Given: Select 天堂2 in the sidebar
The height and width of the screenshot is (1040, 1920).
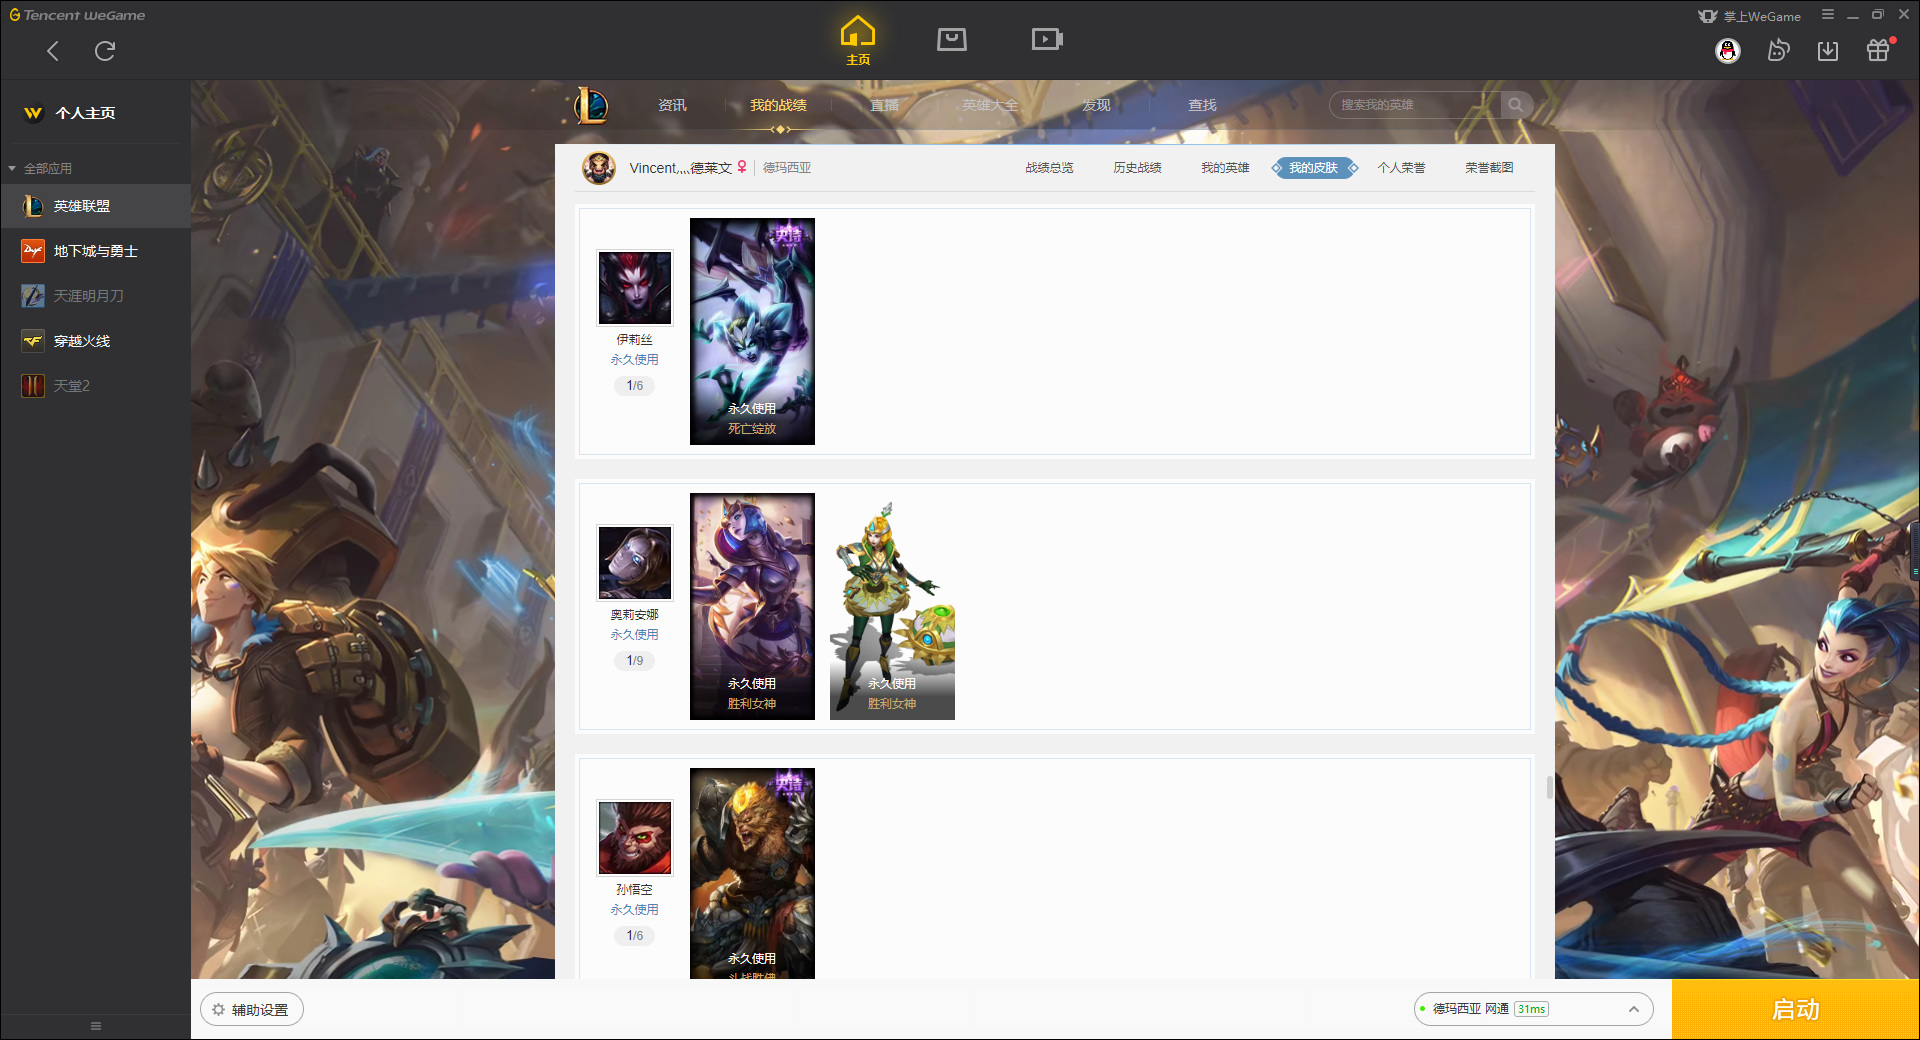Looking at the screenshot, I should tap(95, 386).
